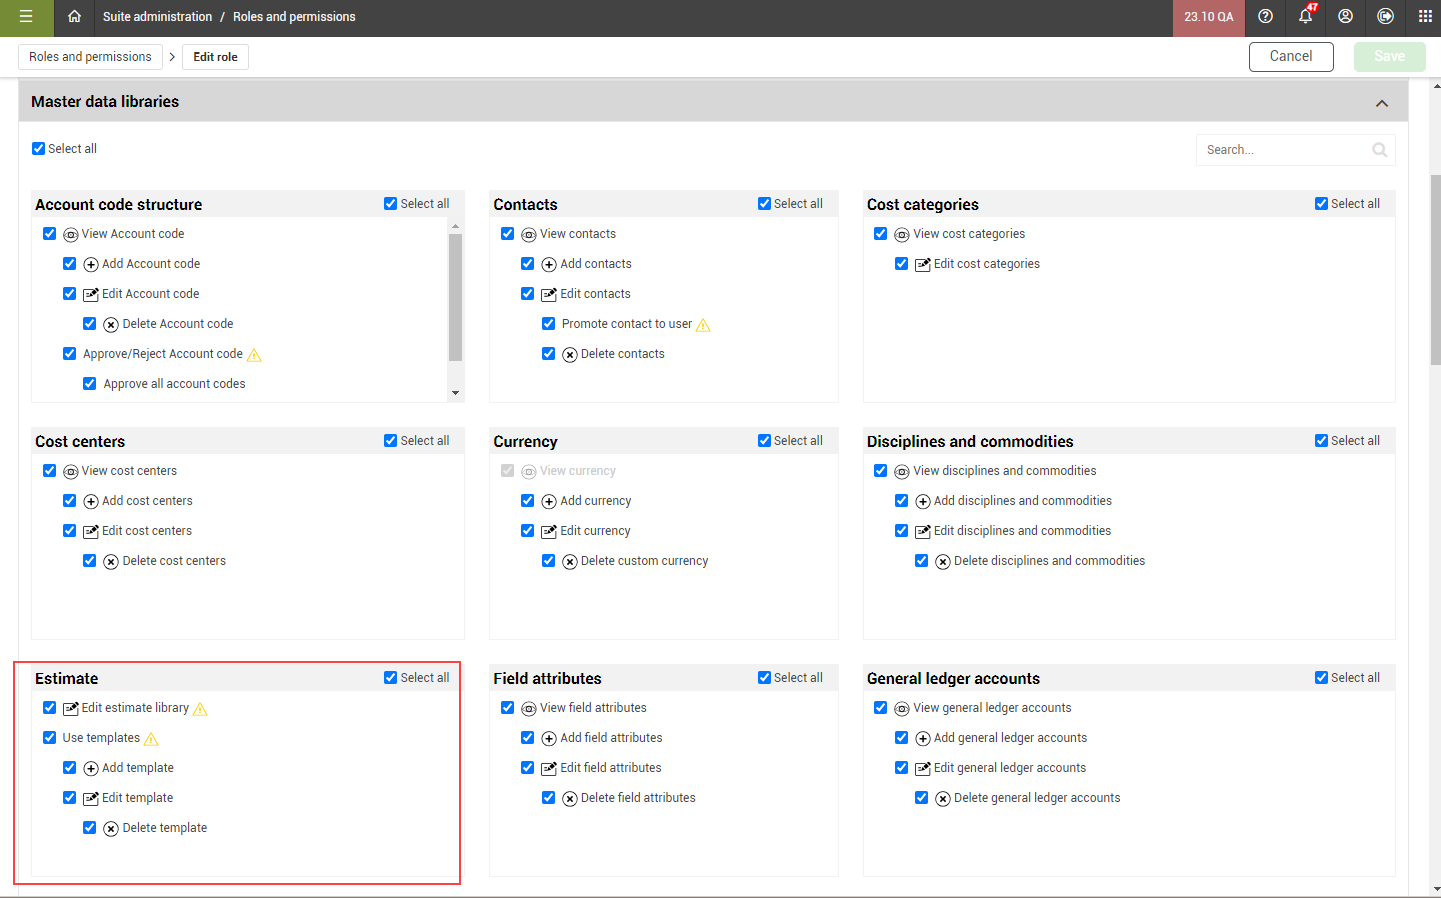Select the Edit role breadcrumb tab
Viewport: 1441px width, 898px height.
pyautogui.click(x=215, y=57)
